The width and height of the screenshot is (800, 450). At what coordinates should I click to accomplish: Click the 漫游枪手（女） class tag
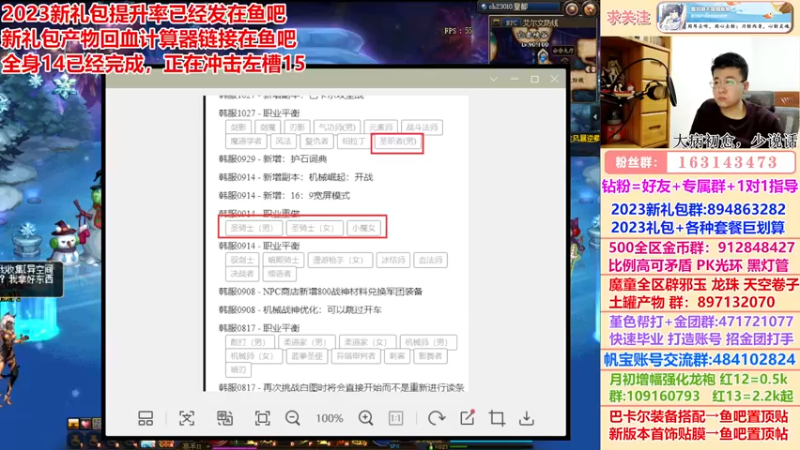[x=338, y=260]
